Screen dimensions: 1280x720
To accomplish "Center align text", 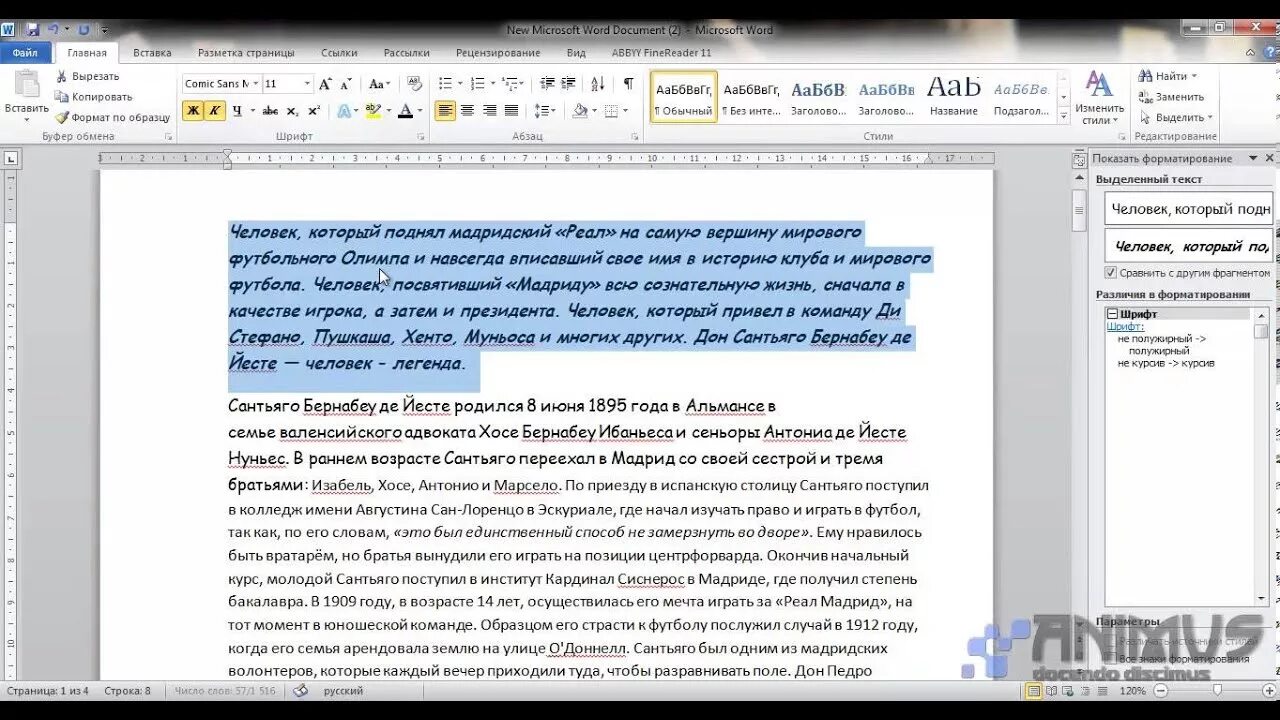I will click(468, 111).
